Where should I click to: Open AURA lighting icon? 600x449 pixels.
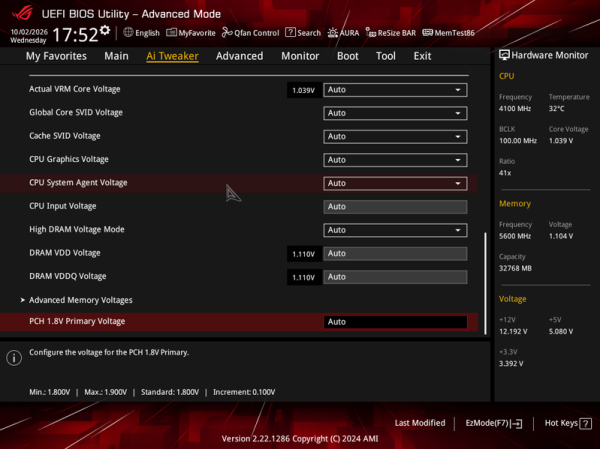[333, 33]
